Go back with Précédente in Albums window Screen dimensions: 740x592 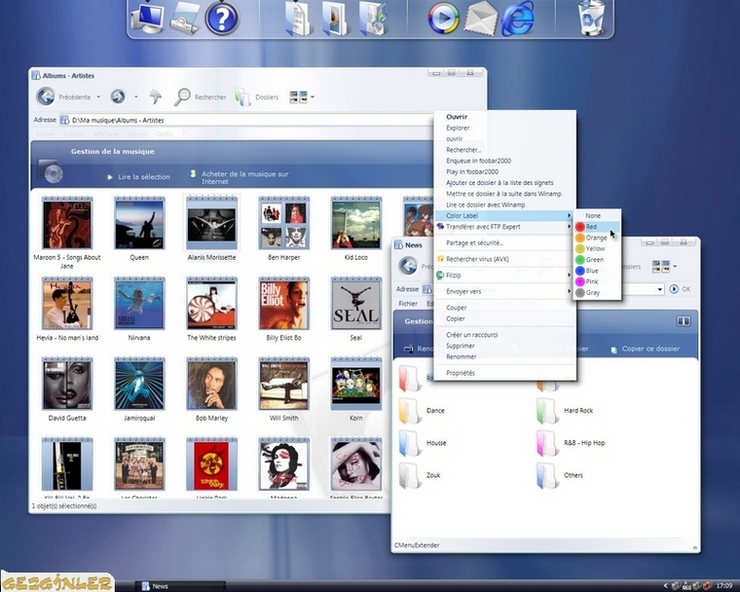click(64, 97)
